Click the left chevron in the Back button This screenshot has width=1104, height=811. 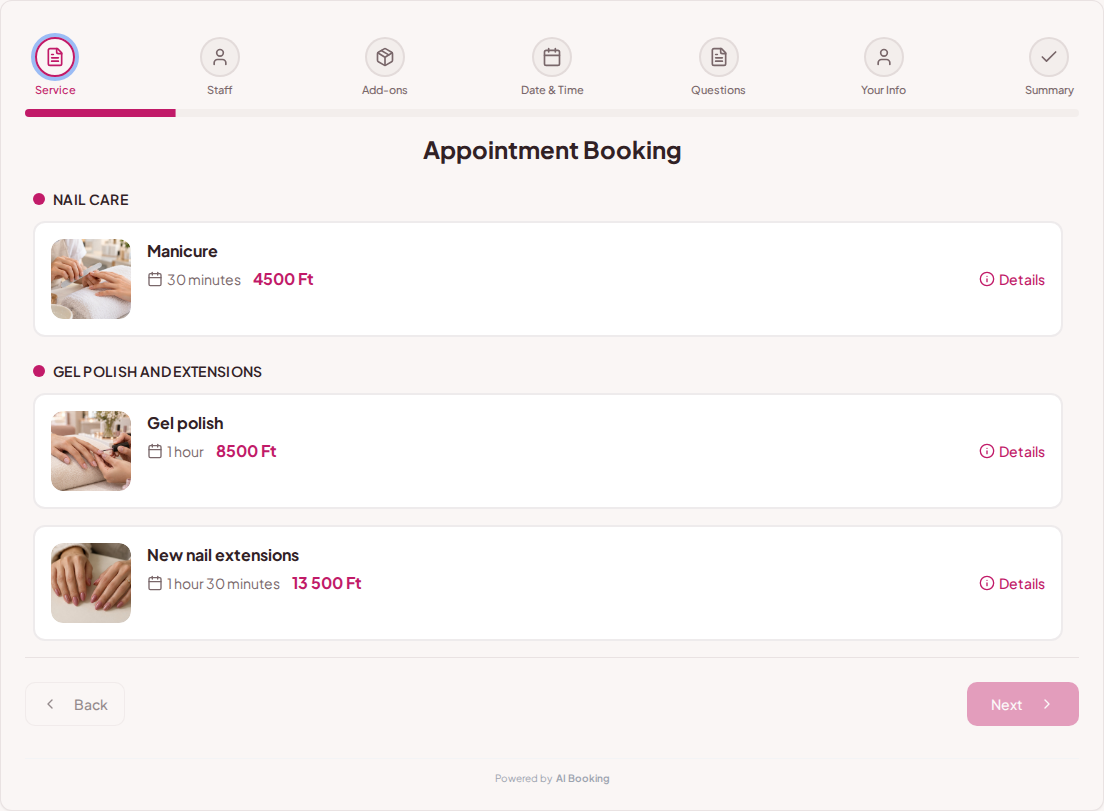(50, 704)
